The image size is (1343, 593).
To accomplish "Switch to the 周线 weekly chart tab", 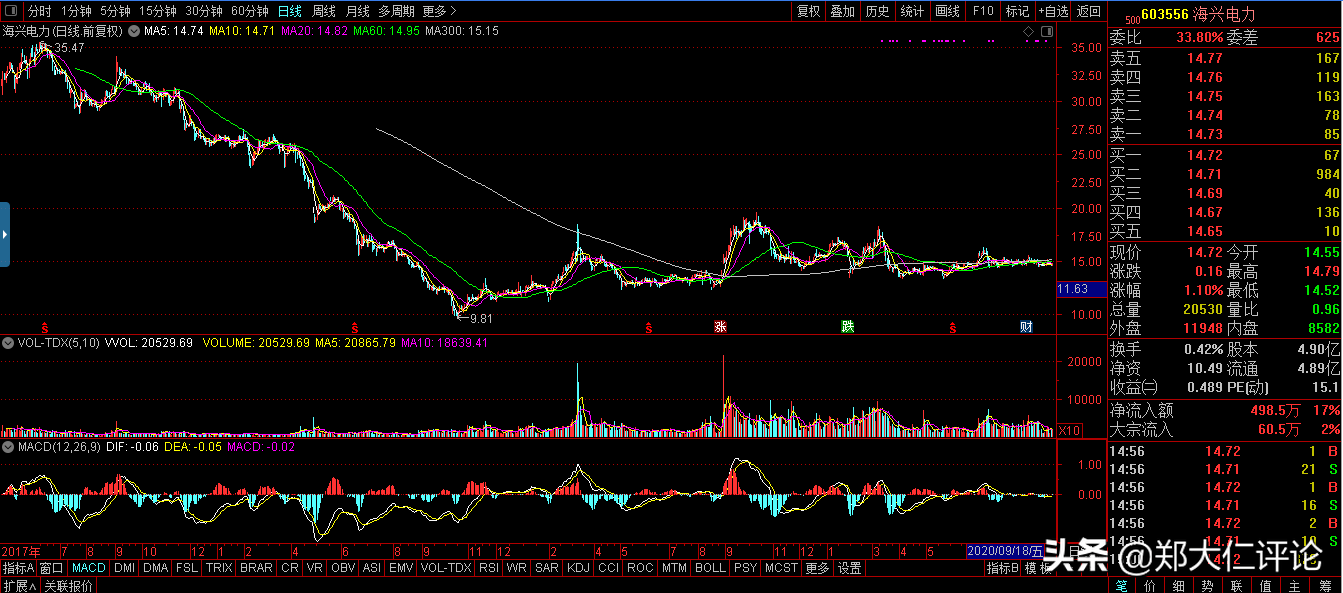I will 324,12.
